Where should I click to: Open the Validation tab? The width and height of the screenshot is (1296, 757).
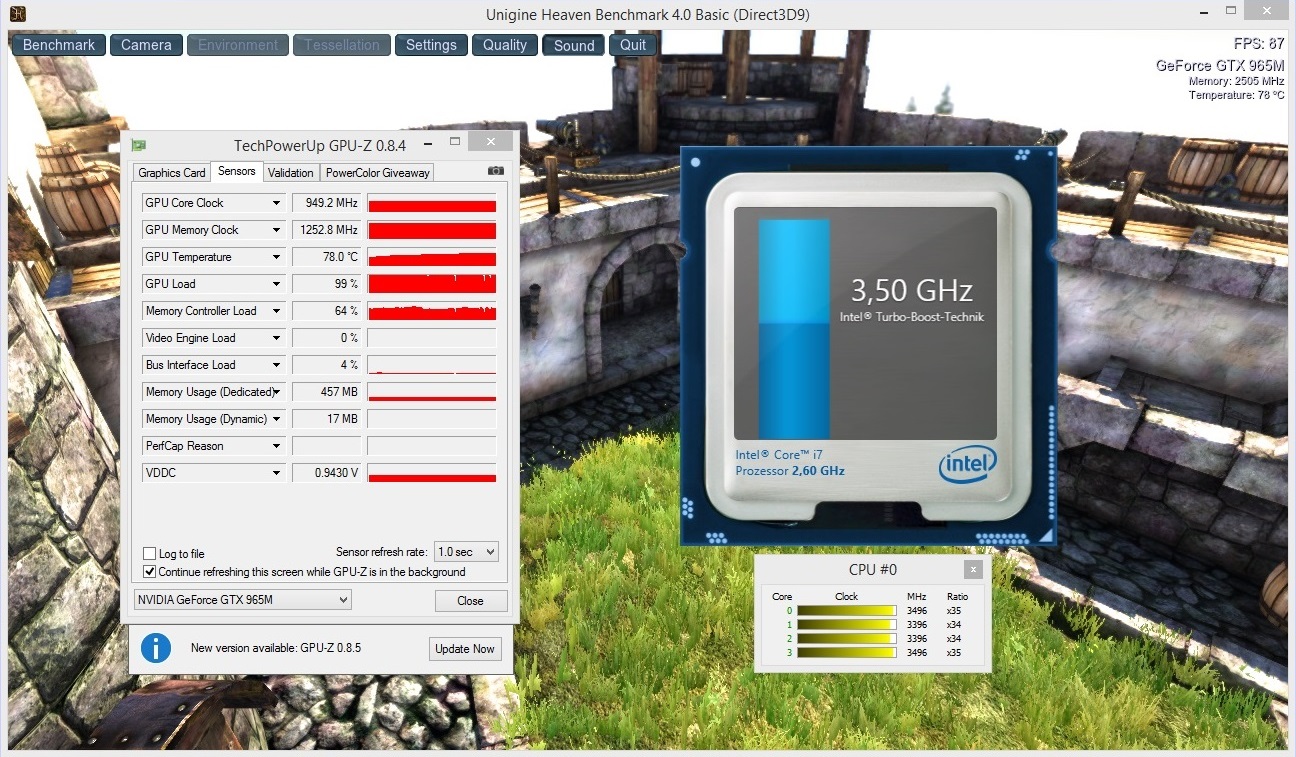pos(291,173)
